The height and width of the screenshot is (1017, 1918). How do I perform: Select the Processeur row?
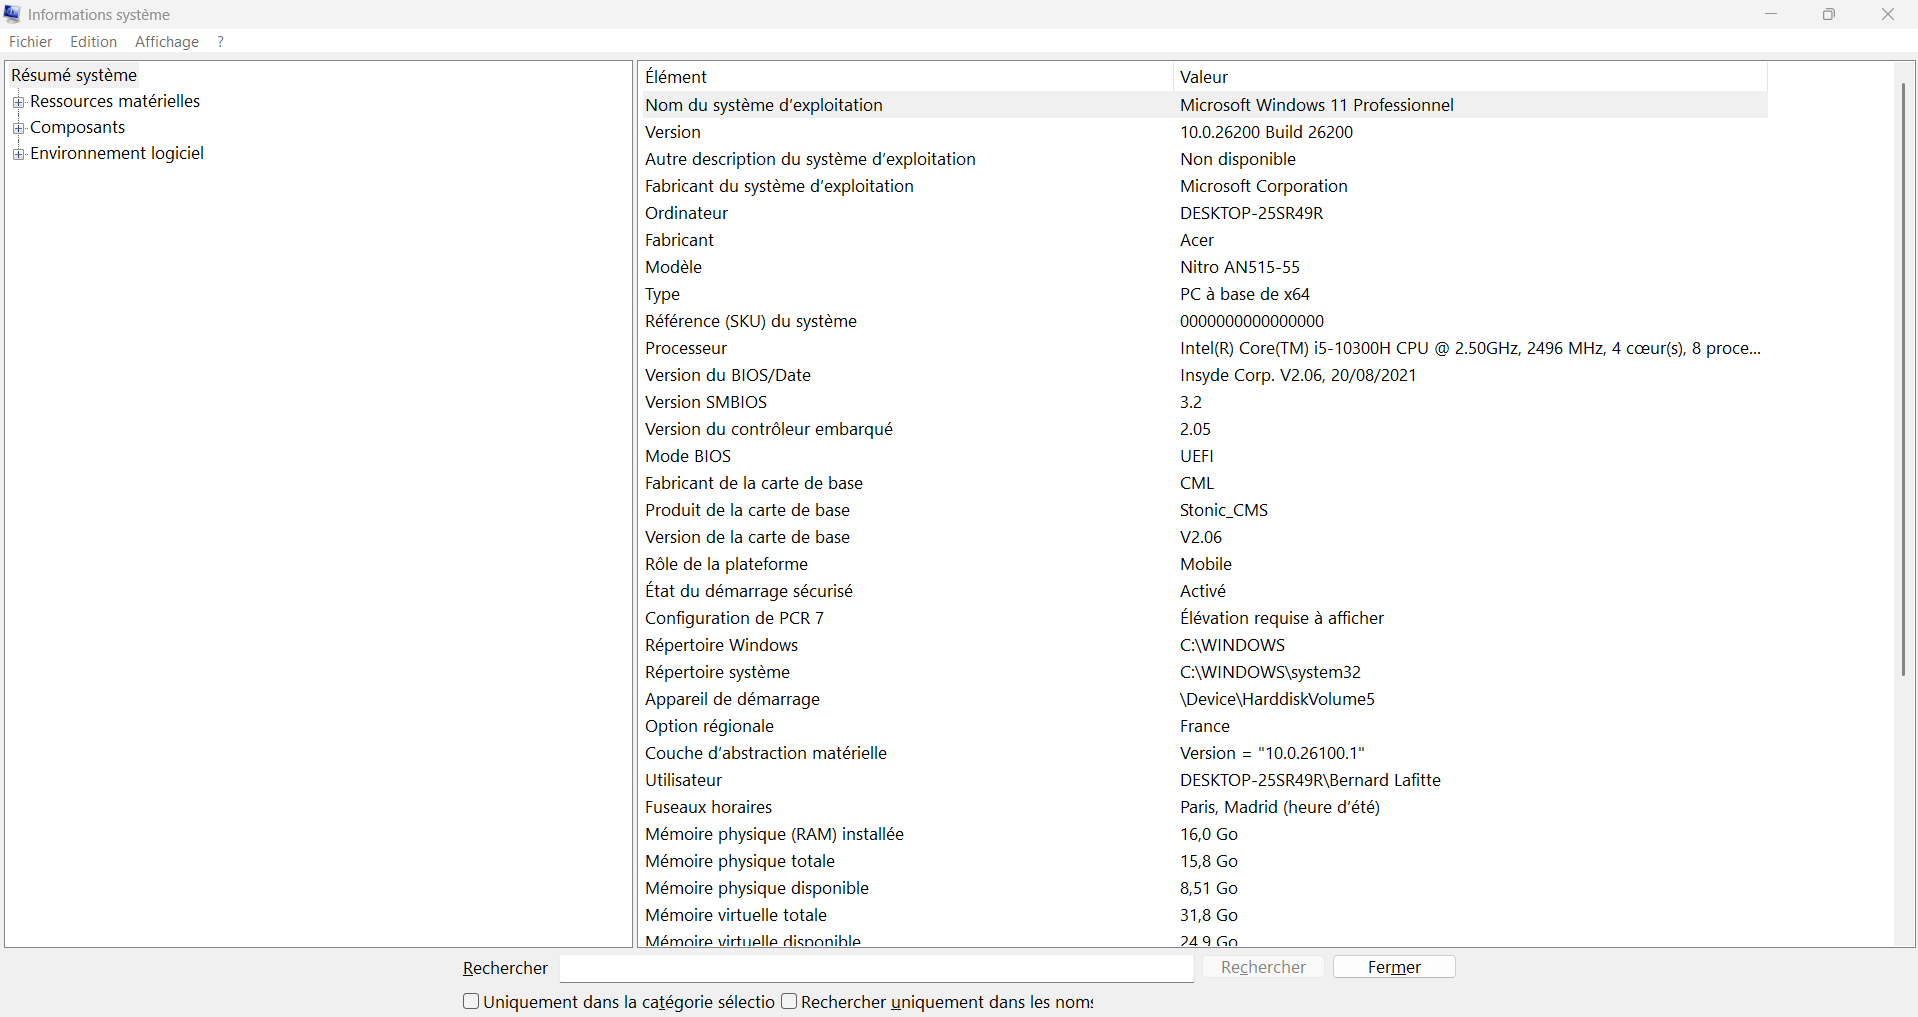pos(1203,348)
